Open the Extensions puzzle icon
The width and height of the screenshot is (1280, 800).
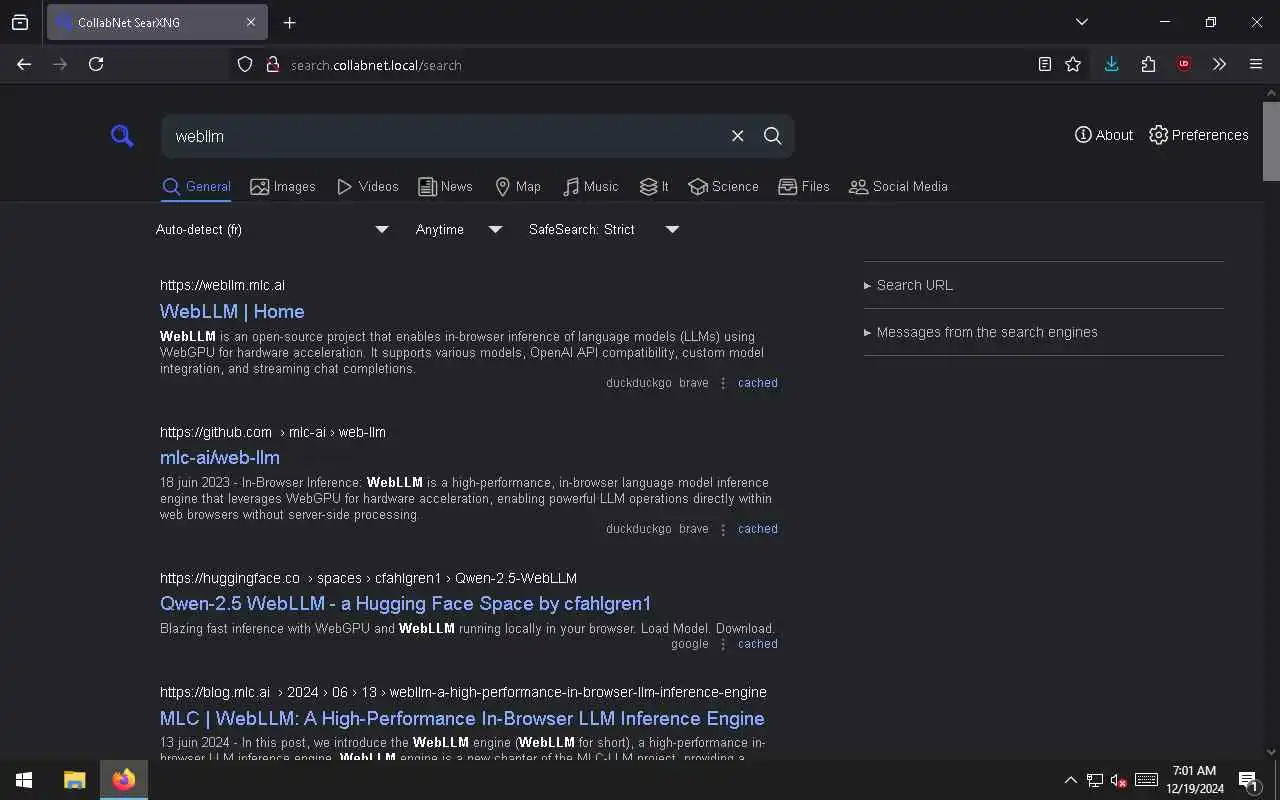1148,64
